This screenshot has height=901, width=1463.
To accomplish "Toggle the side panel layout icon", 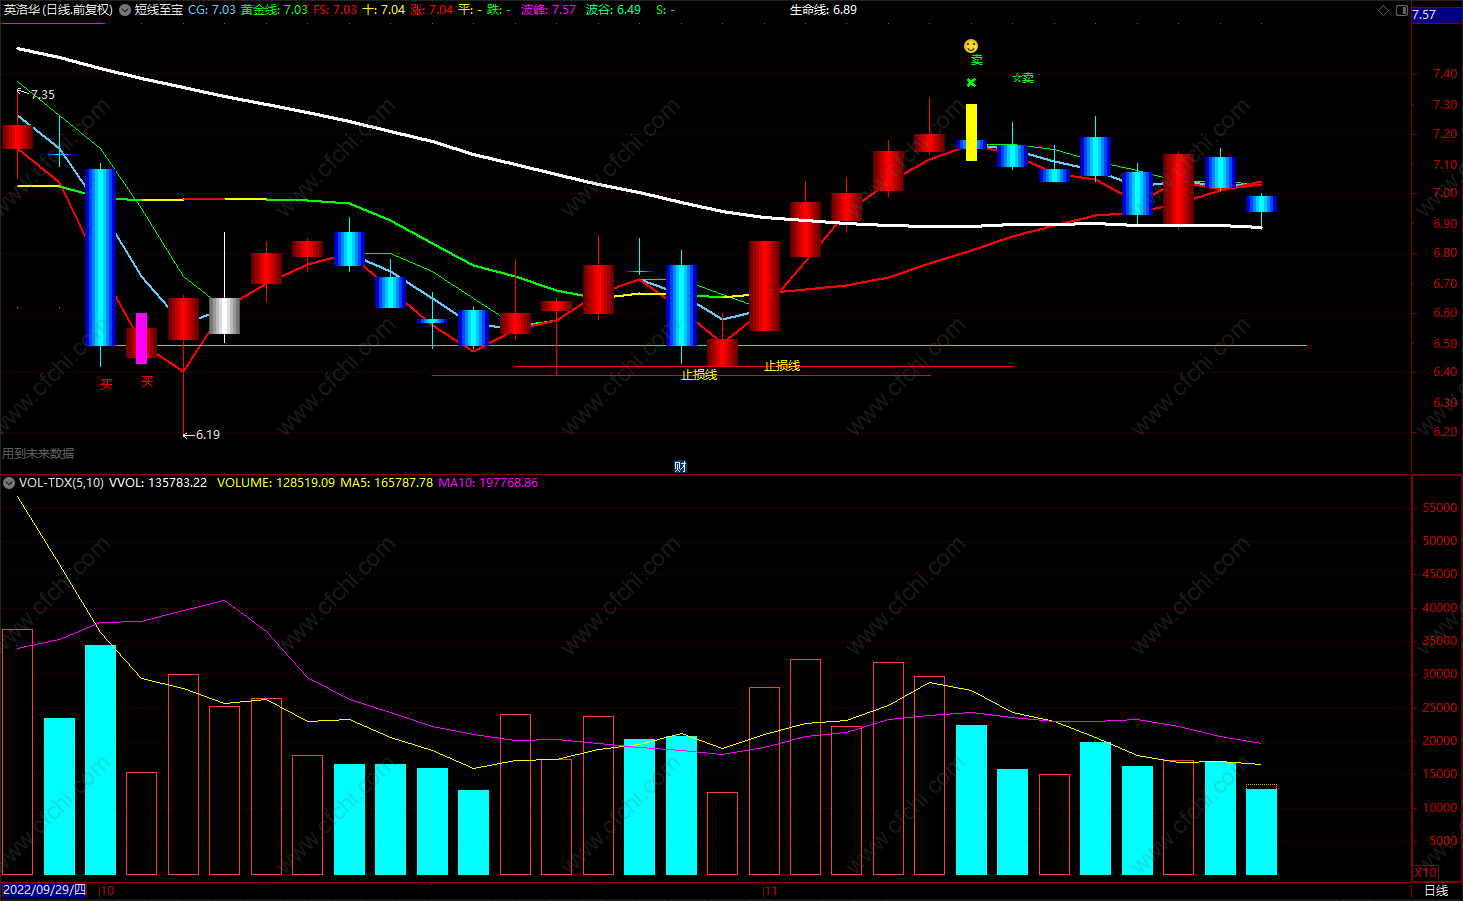I will point(1402,10).
